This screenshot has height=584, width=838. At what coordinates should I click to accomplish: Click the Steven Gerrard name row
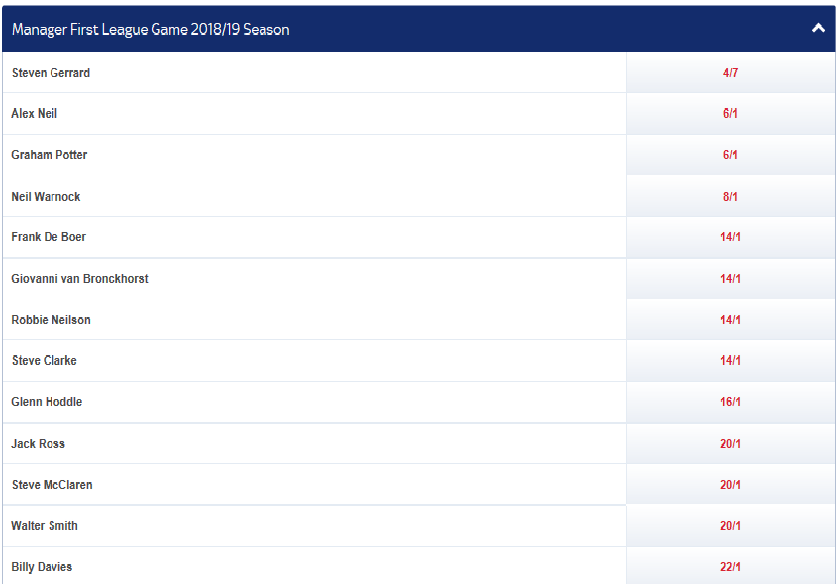pyautogui.click(x=51, y=73)
